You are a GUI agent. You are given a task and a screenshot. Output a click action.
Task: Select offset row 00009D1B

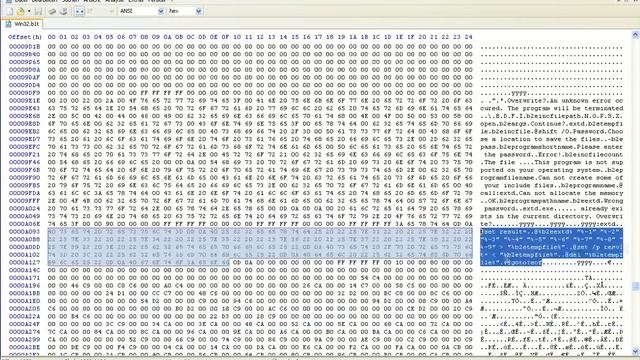25,47
